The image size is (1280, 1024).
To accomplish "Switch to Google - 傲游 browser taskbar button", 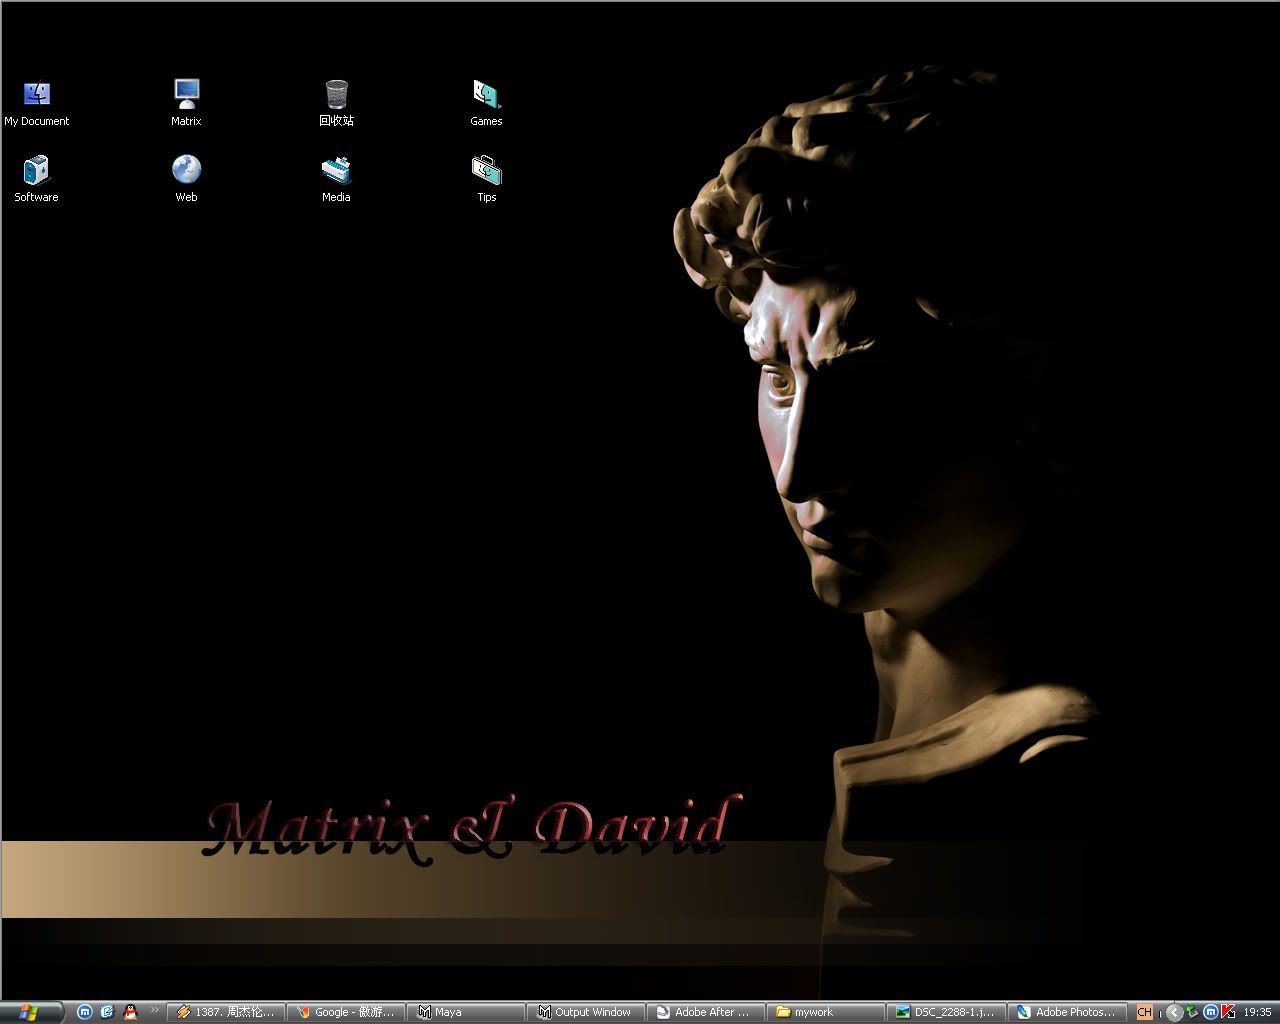I will coord(346,1012).
